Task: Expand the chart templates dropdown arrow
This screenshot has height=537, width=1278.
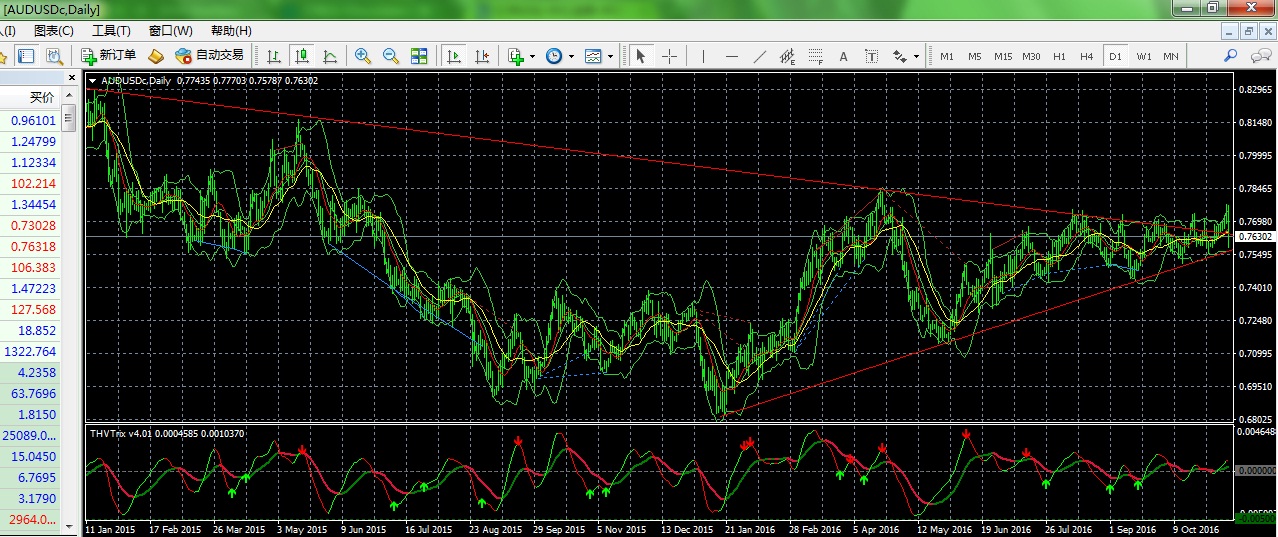Action: [x=610, y=57]
